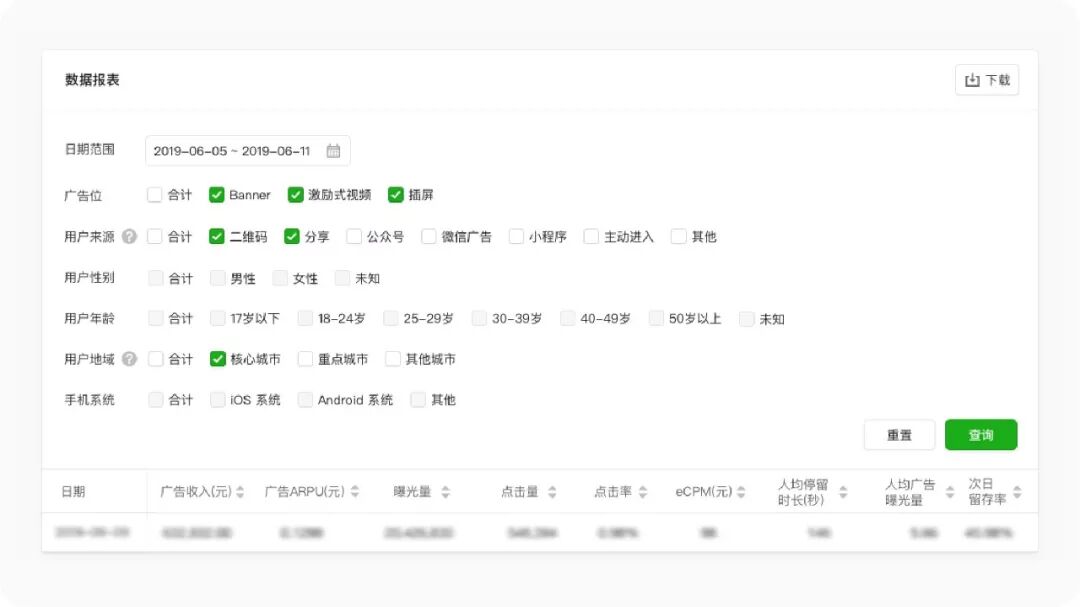Click help icon next to 用户来源
The height and width of the screenshot is (607, 1080).
[x=130, y=237]
